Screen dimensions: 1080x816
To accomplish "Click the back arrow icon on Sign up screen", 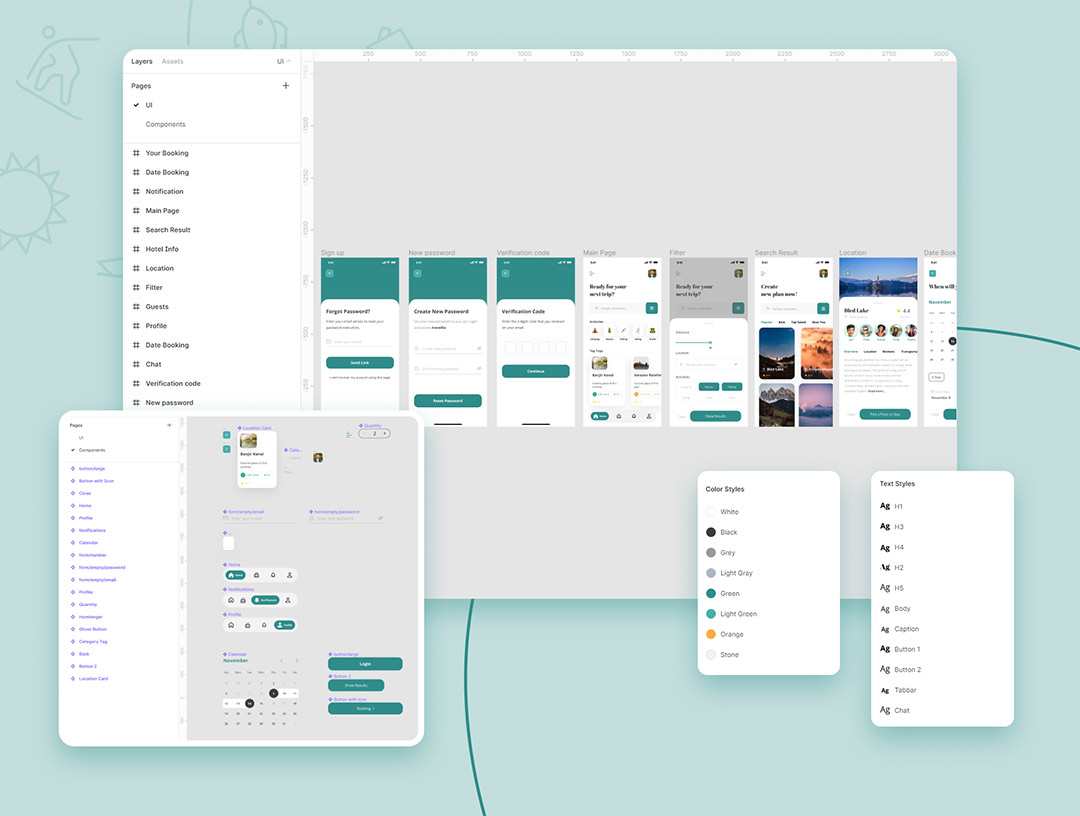I will [x=329, y=273].
